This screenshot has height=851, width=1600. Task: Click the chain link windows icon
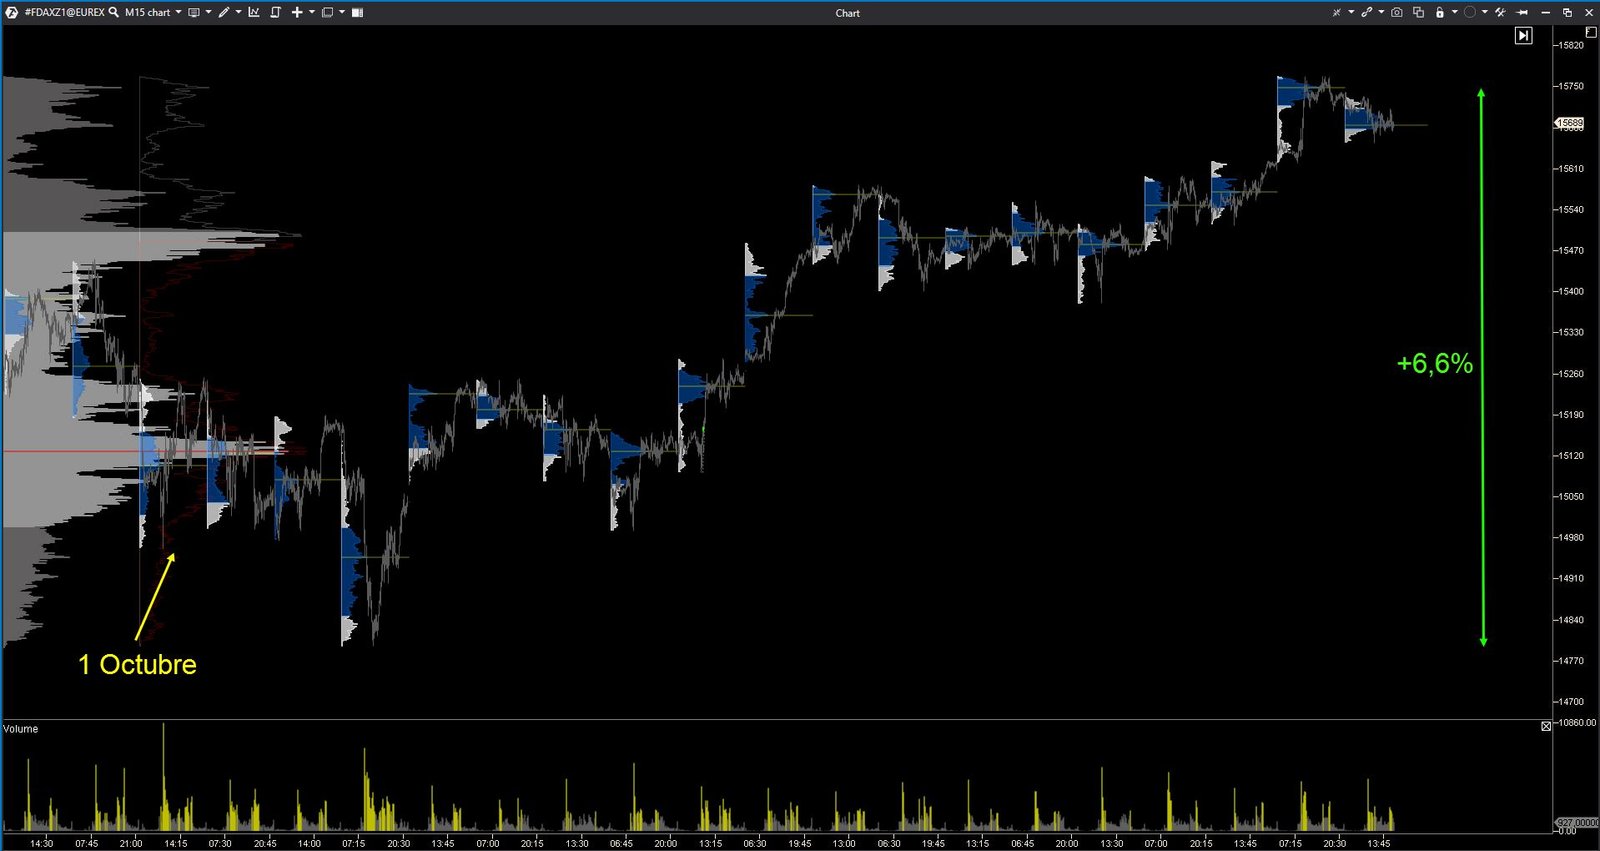click(1367, 12)
